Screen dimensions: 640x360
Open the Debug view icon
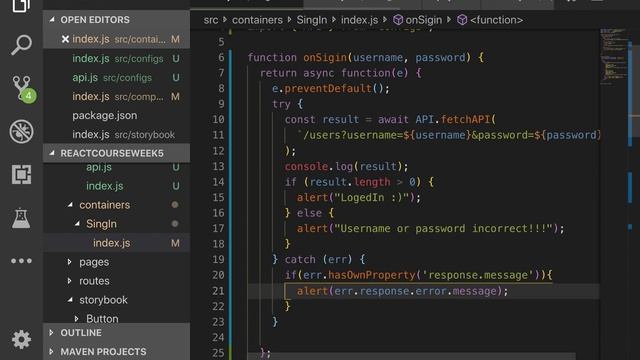click(21, 131)
